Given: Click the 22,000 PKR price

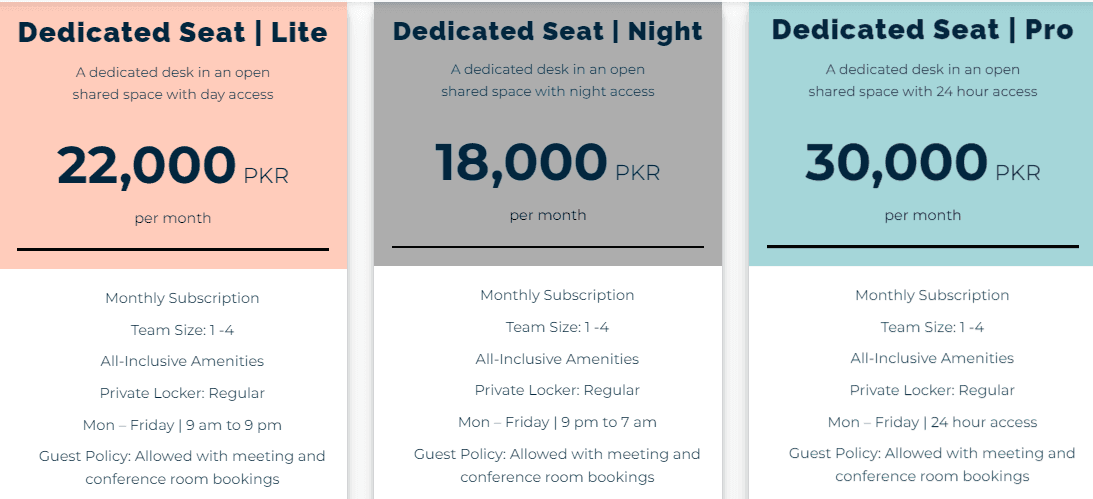Looking at the screenshot, I should 172,167.
